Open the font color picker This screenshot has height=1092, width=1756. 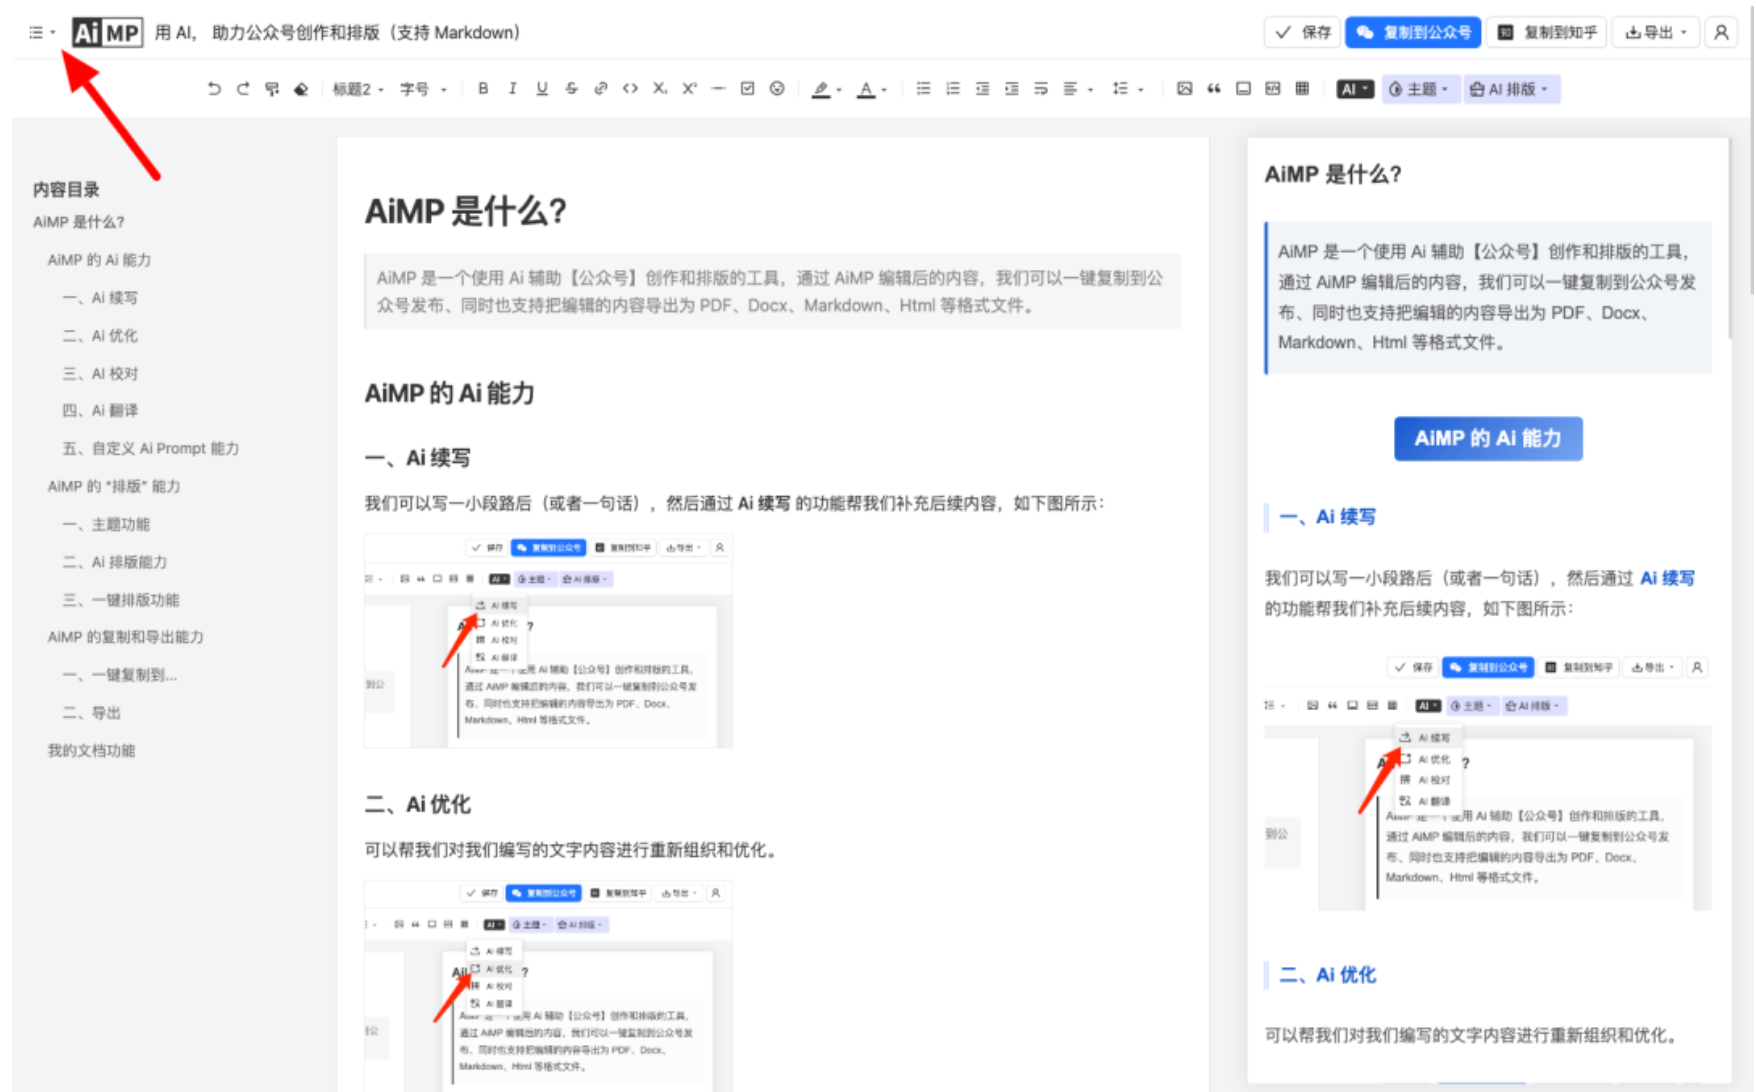[869, 89]
